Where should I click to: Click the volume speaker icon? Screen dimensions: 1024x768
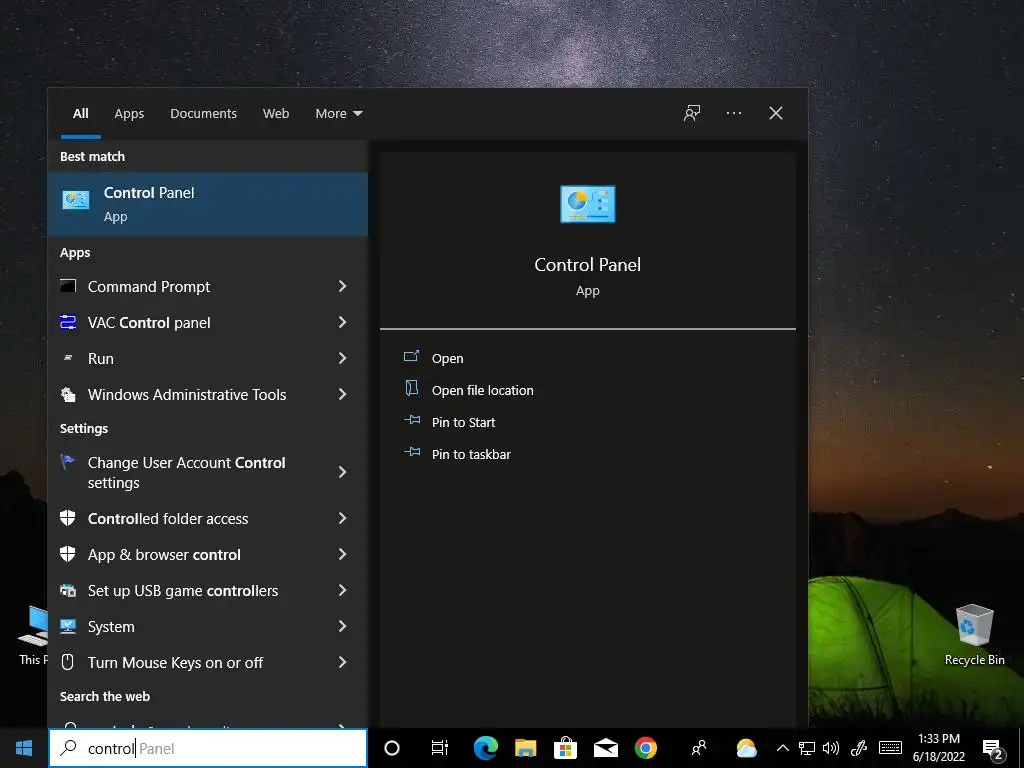tap(831, 748)
